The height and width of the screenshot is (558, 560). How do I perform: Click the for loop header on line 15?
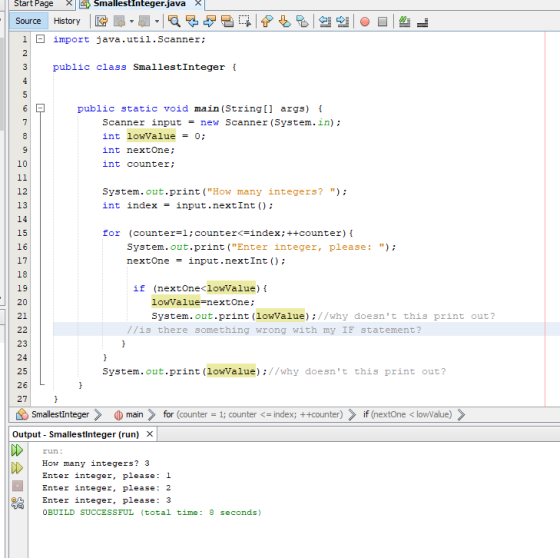[x=228, y=233]
